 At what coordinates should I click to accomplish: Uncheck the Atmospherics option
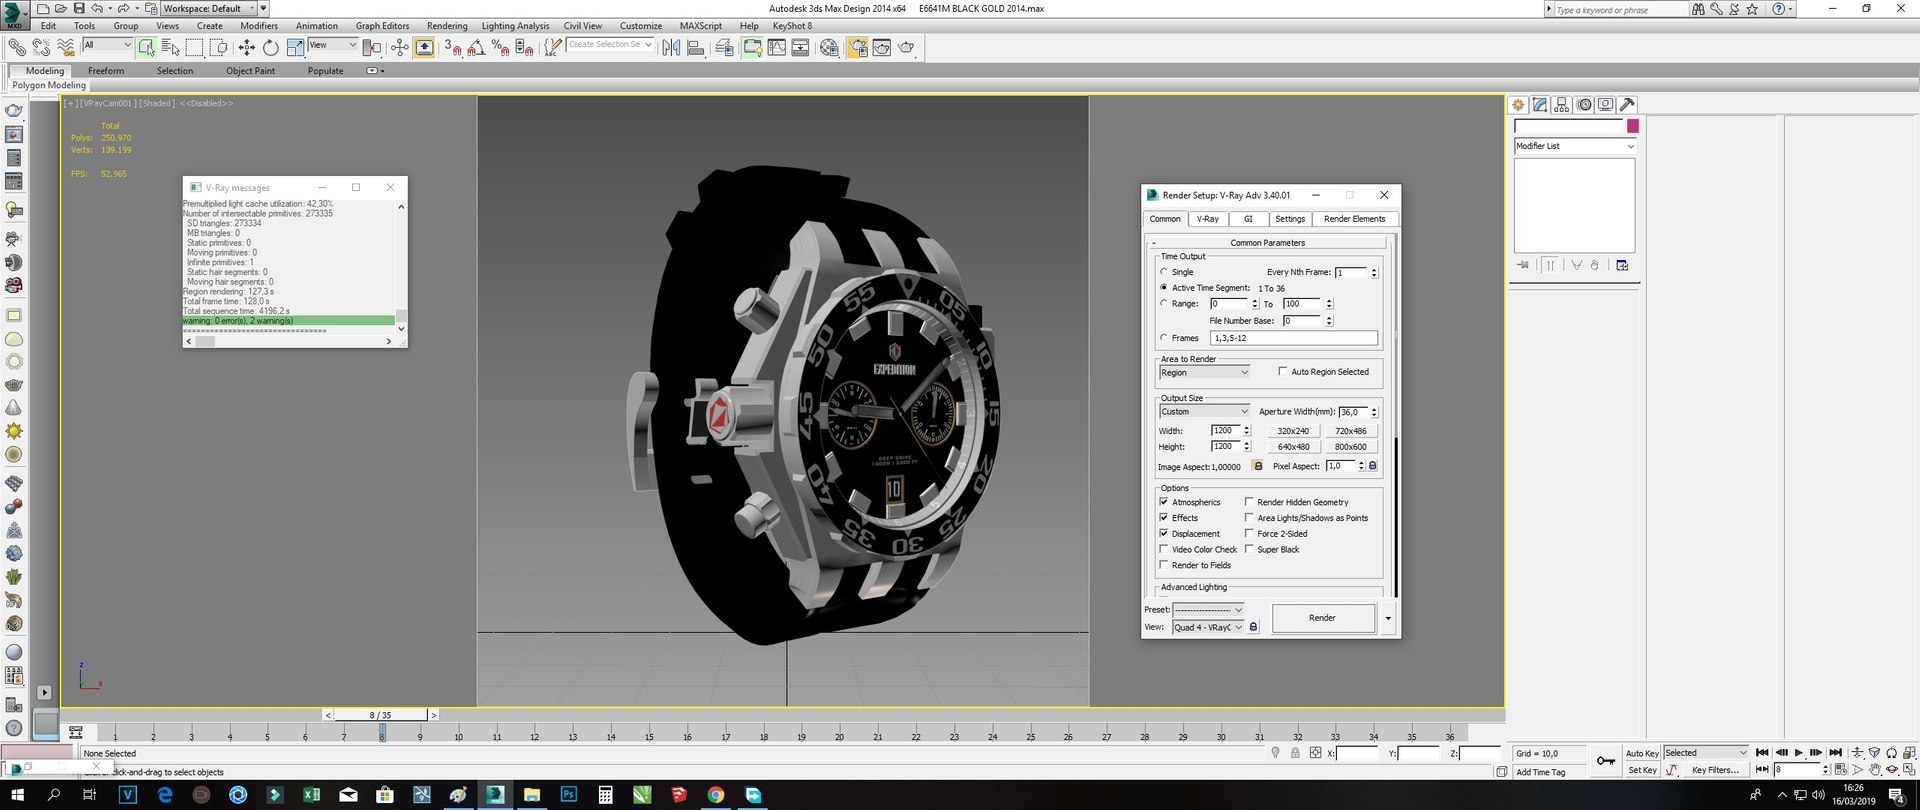[x=1164, y=502]
